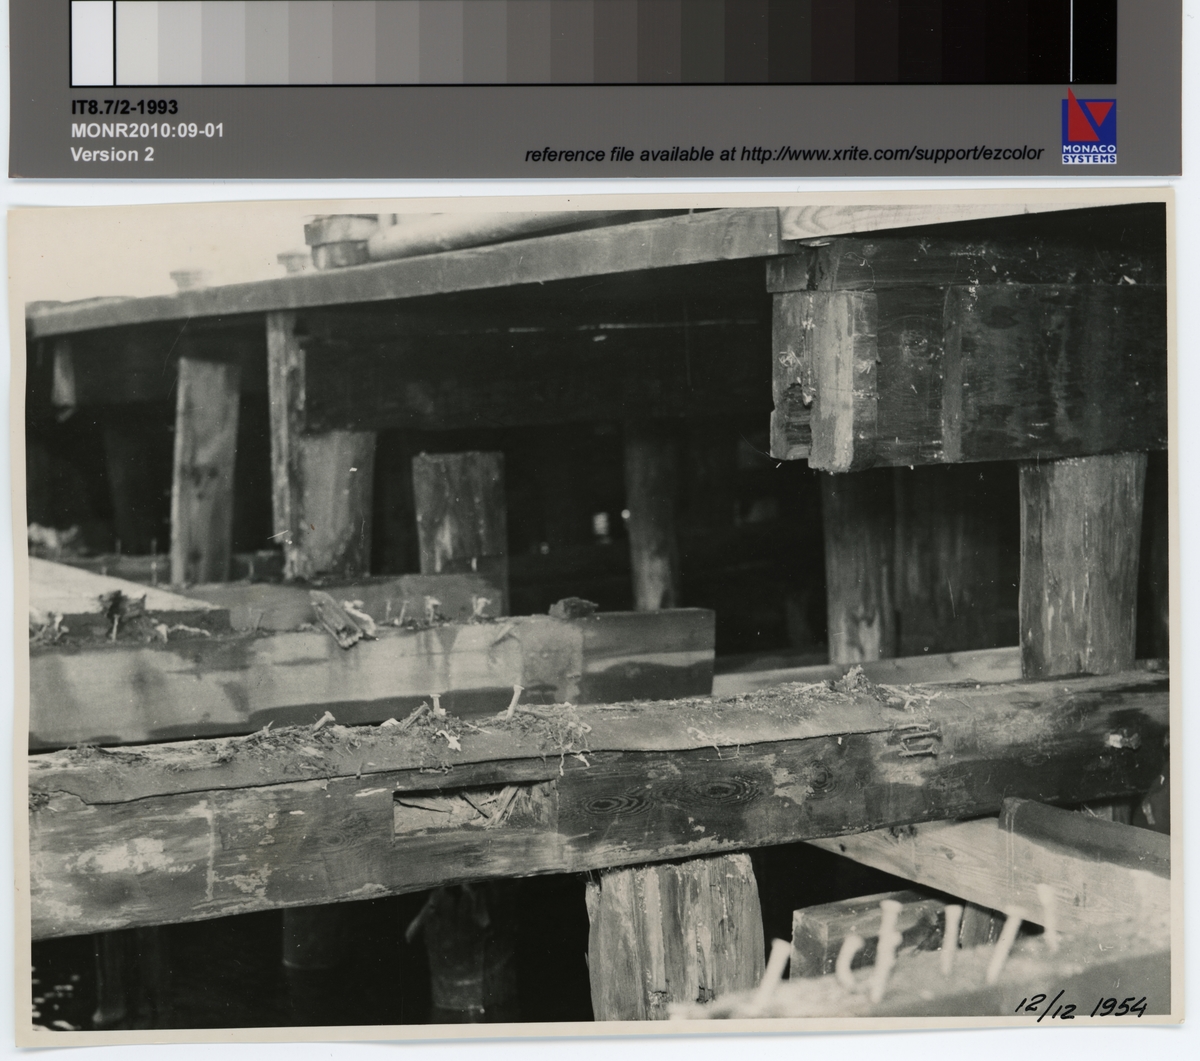The image size is (1200, 1061).
Task: Click the Version 2 label
Action: (112, 154)
